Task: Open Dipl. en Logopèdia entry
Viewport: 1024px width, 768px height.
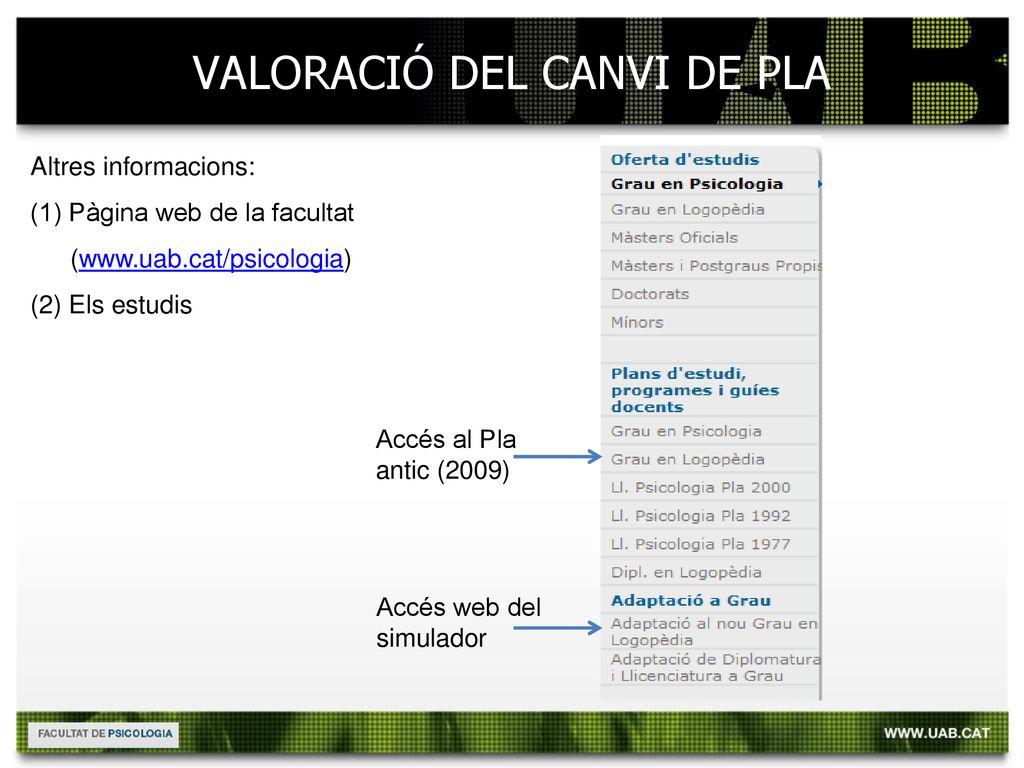Action: [x=686, y=572]
